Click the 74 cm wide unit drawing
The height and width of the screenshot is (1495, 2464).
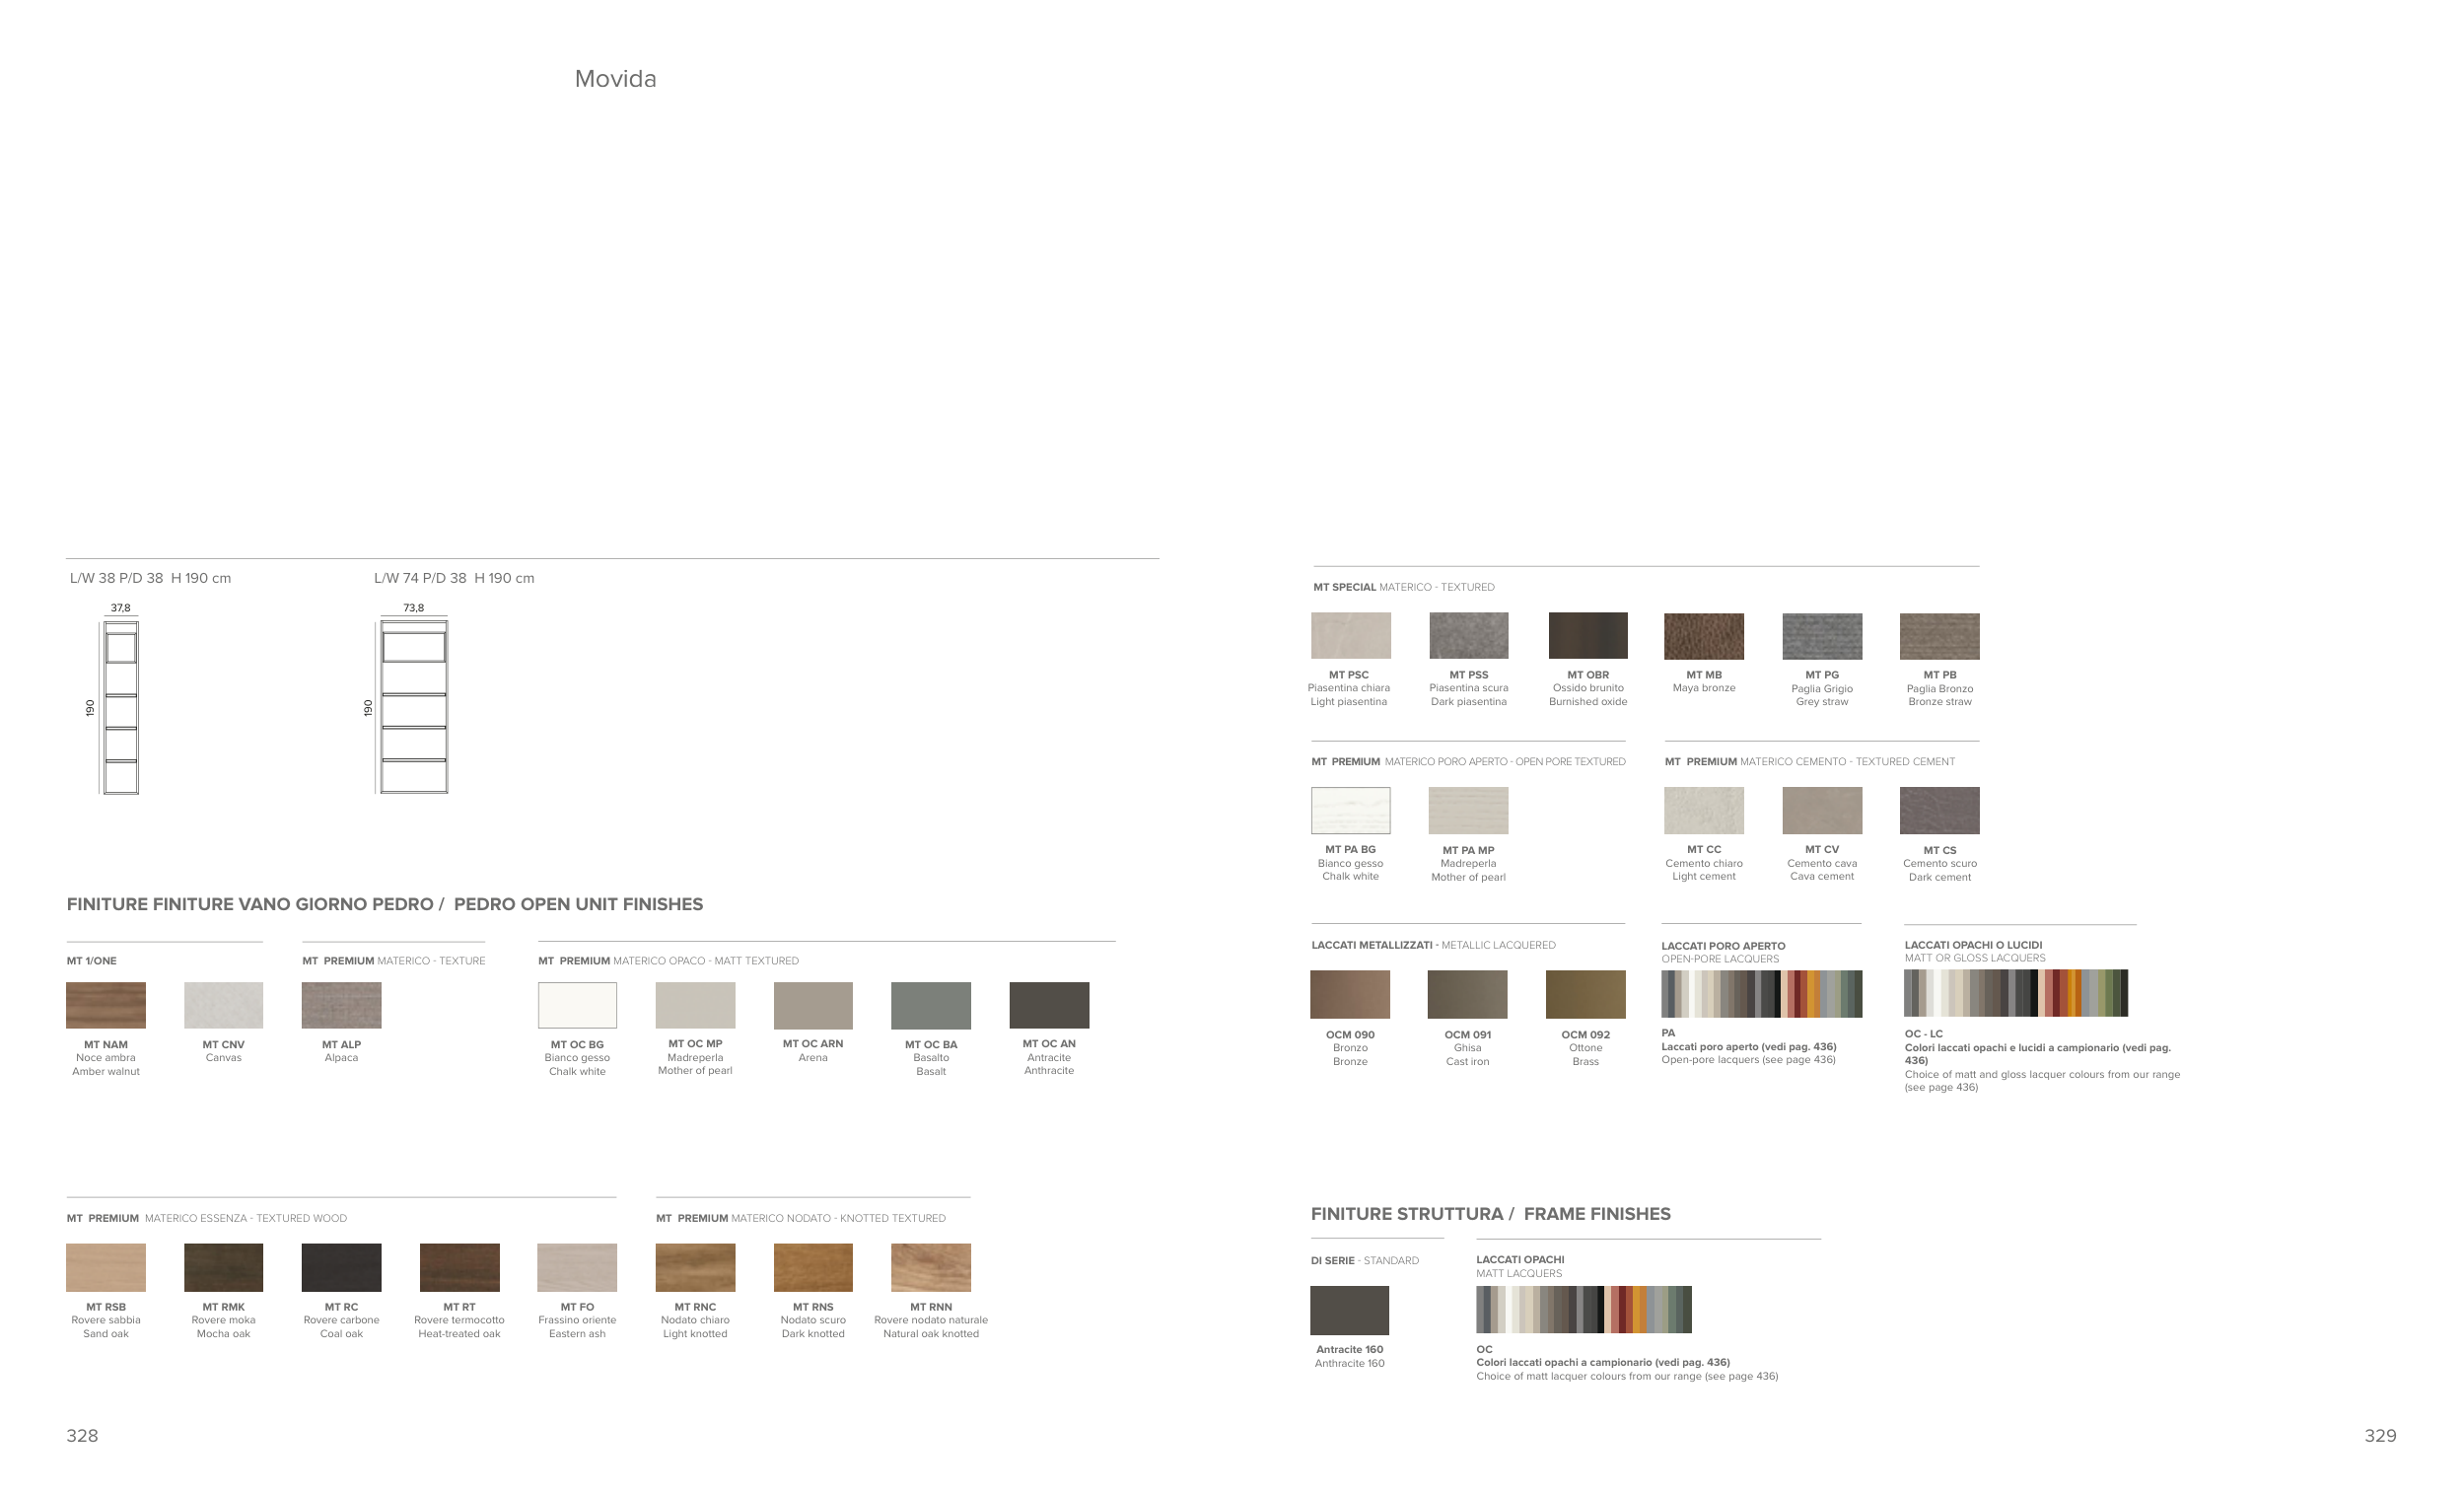413,707
